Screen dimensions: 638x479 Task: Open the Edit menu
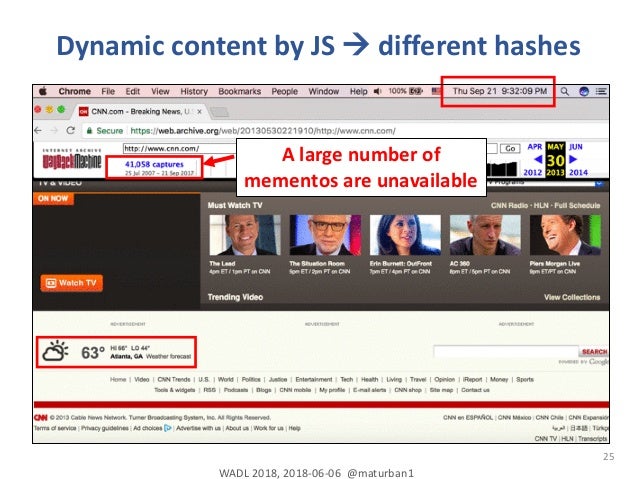pos(133,91)
